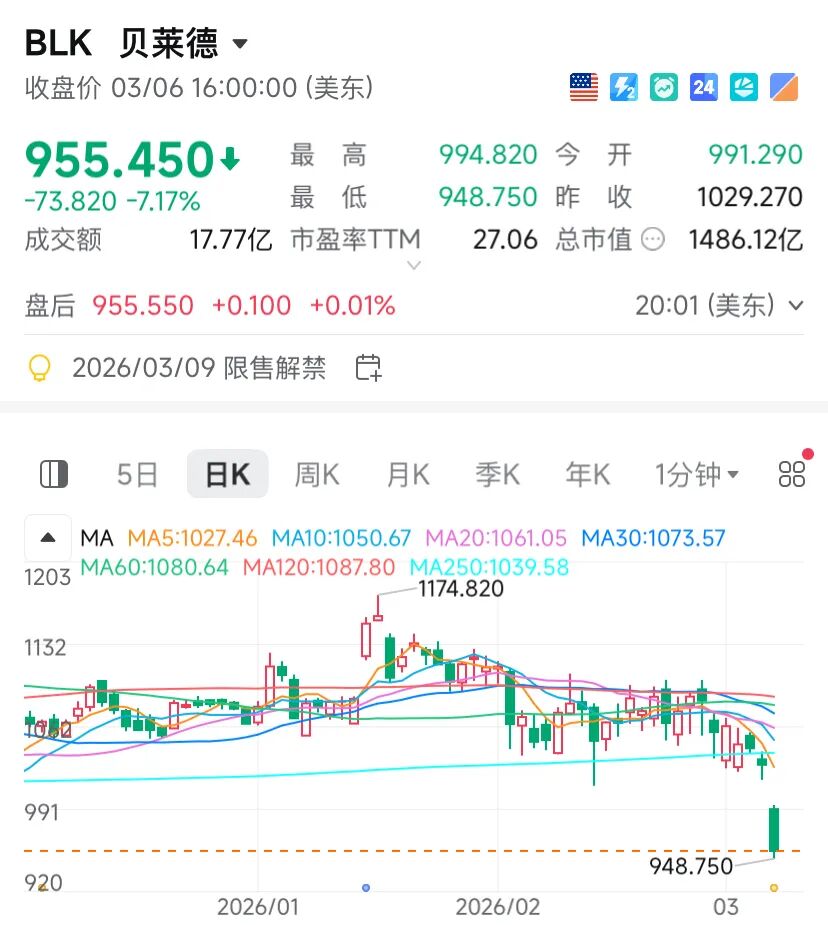Open the 2026/03/09 限售解禁 notice
Viewport: 828px width, 925px height.
click(198, 368)
